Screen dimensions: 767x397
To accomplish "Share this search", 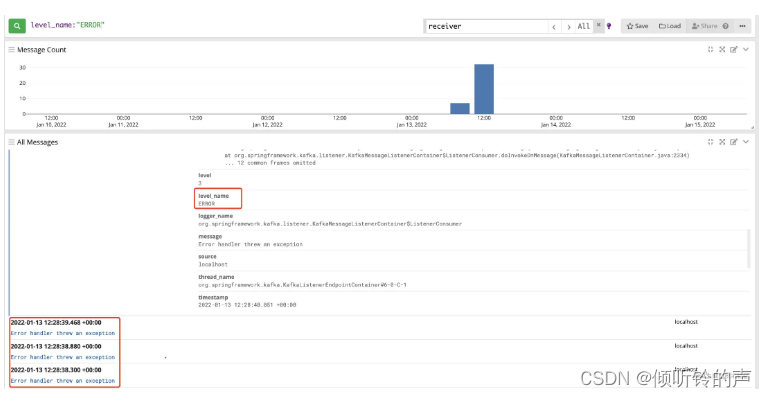I will click(704, 26).
